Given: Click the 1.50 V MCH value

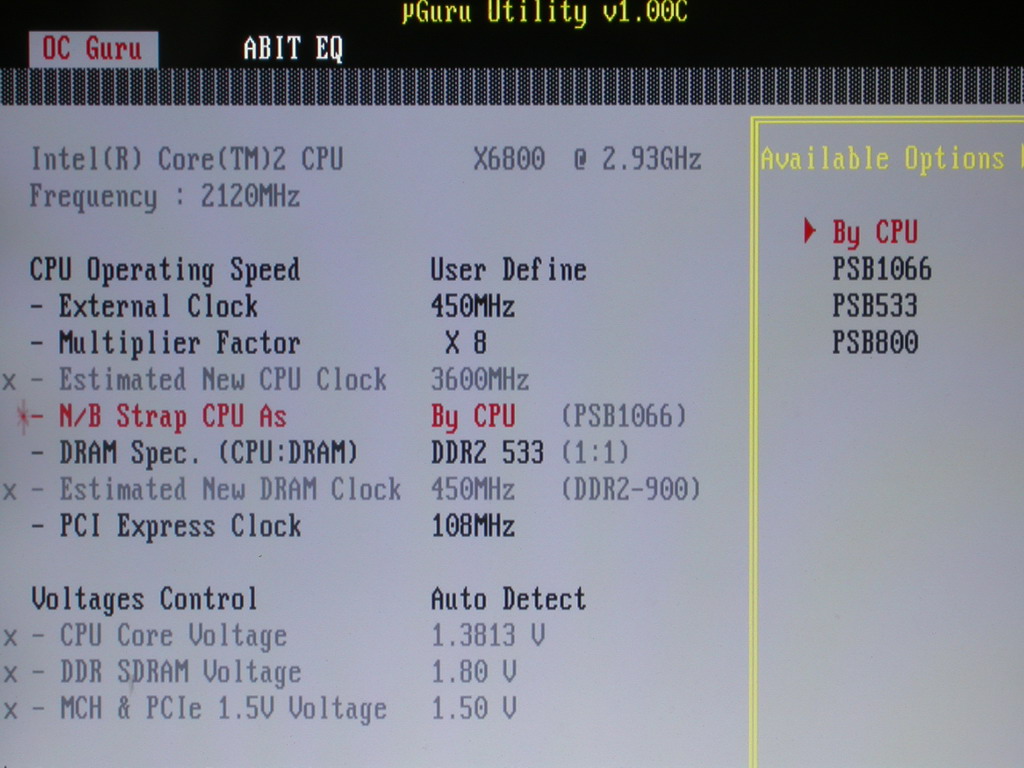Looking at the screenshot, I should 473,709.
